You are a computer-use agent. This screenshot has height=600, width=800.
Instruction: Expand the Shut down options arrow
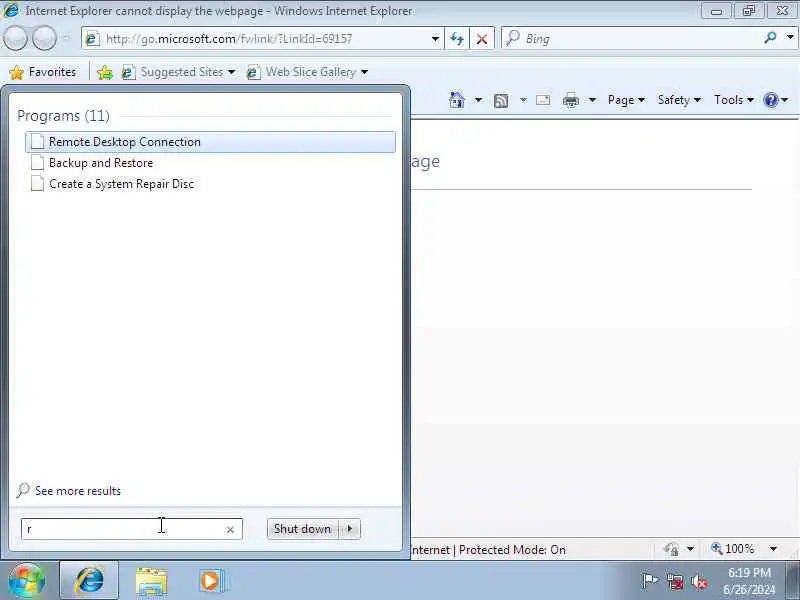click(x=350, y=529)
